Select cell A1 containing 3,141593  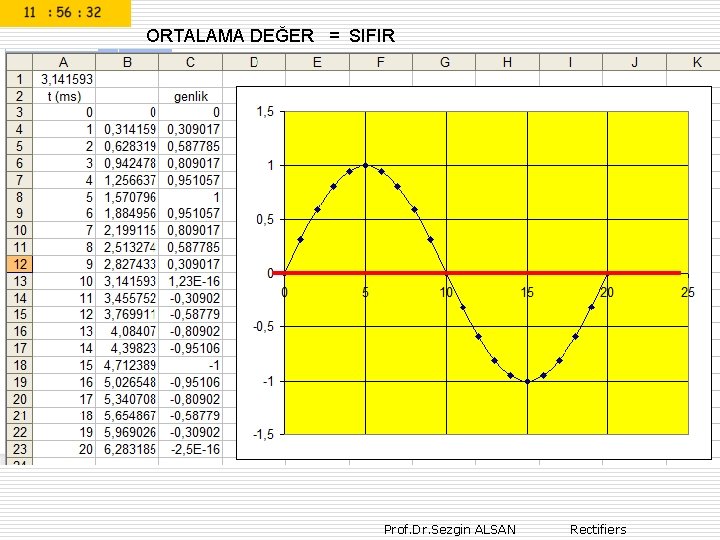coord(64,79)
